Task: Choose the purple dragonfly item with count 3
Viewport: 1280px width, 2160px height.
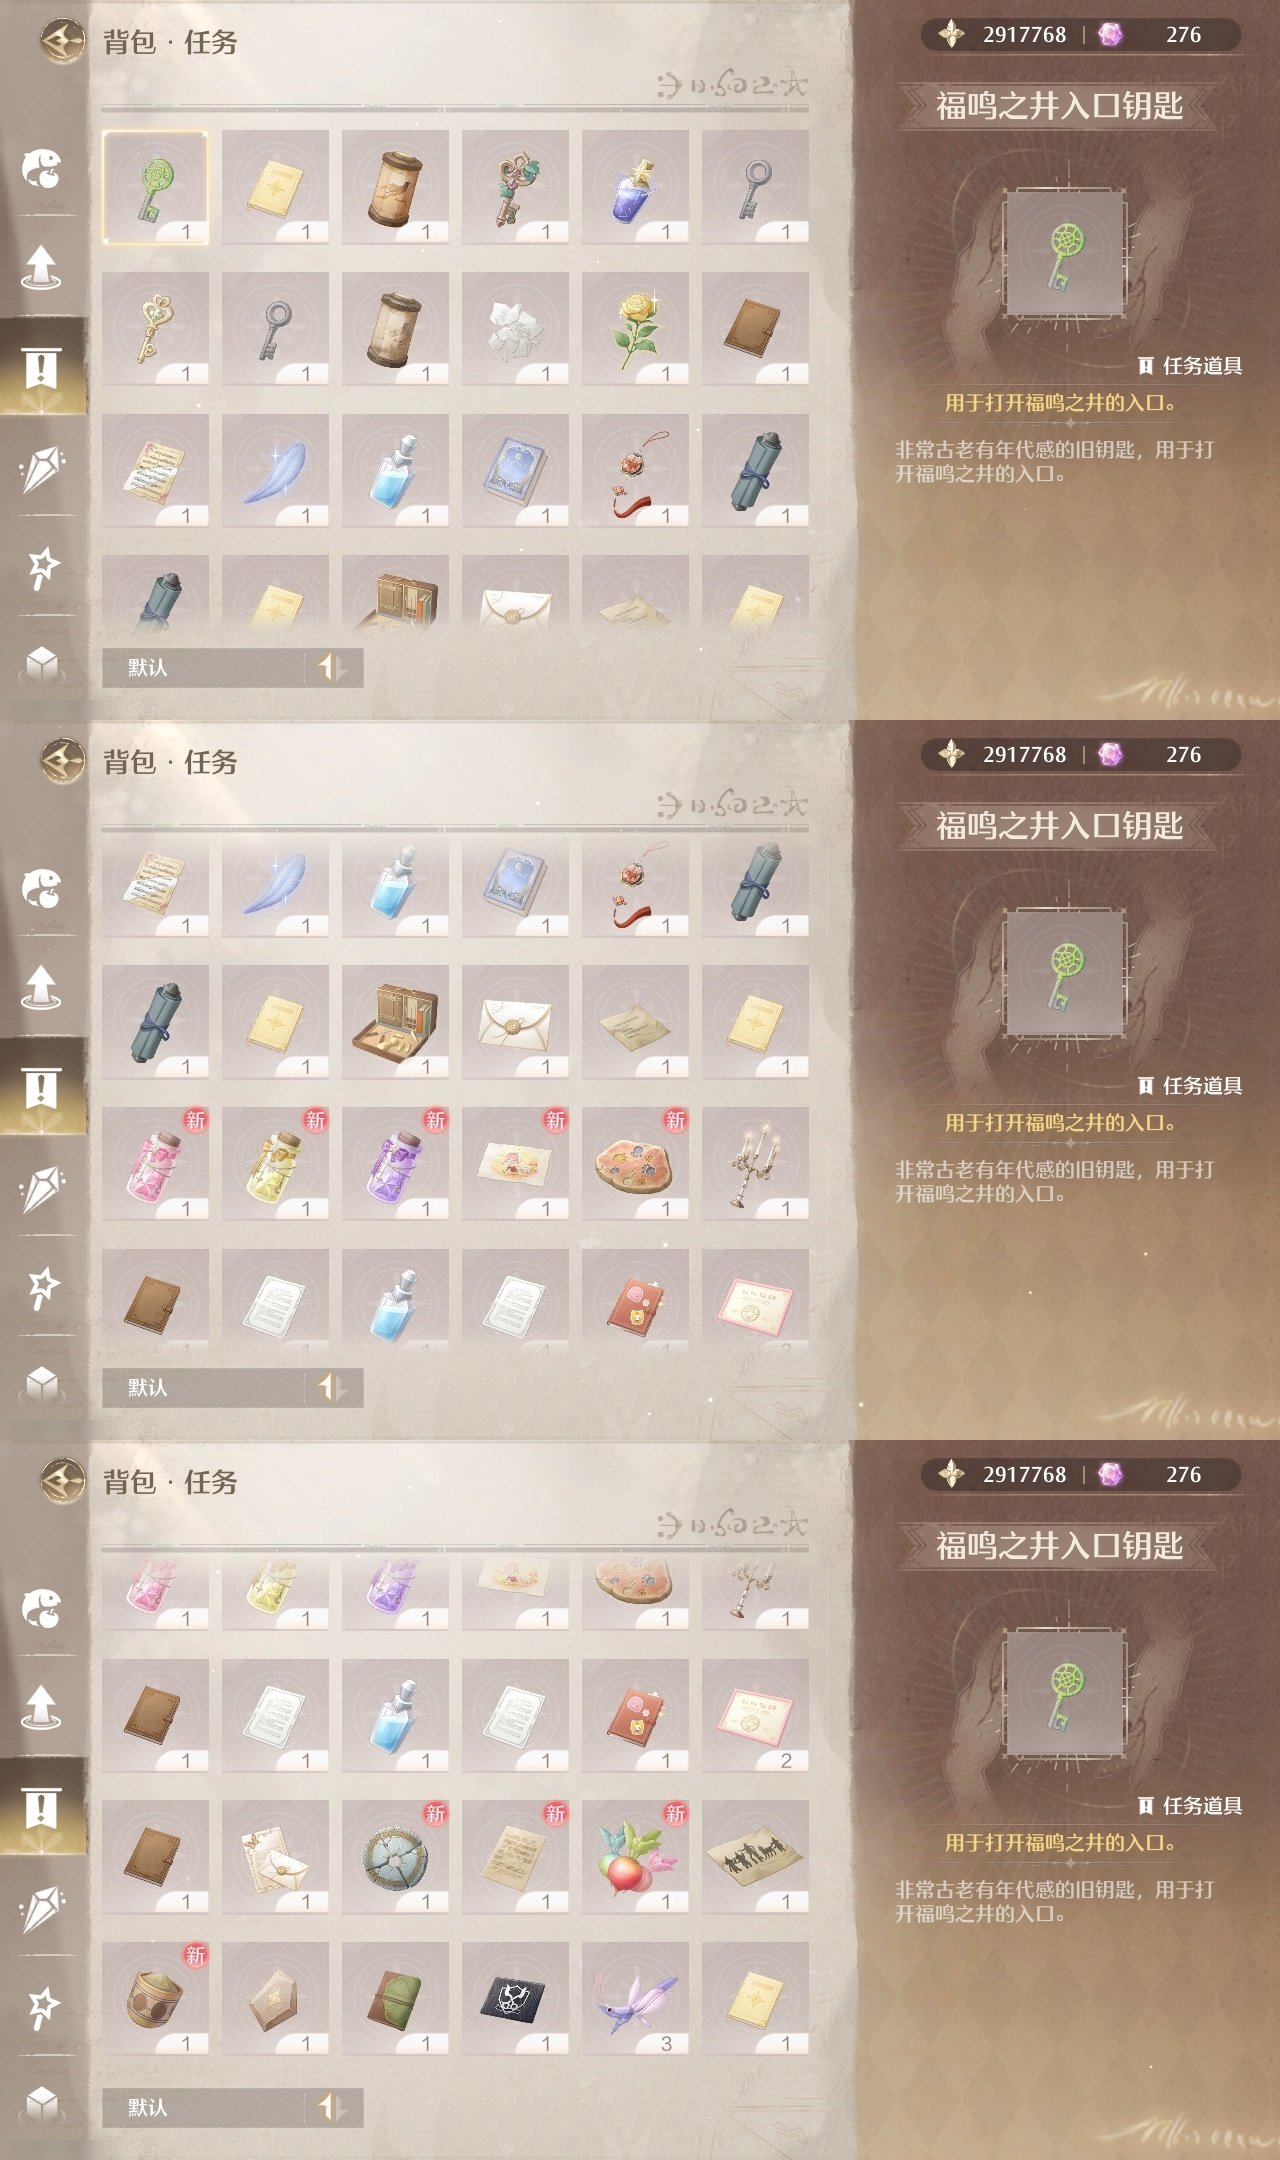Action: [x=635, y=1999]
